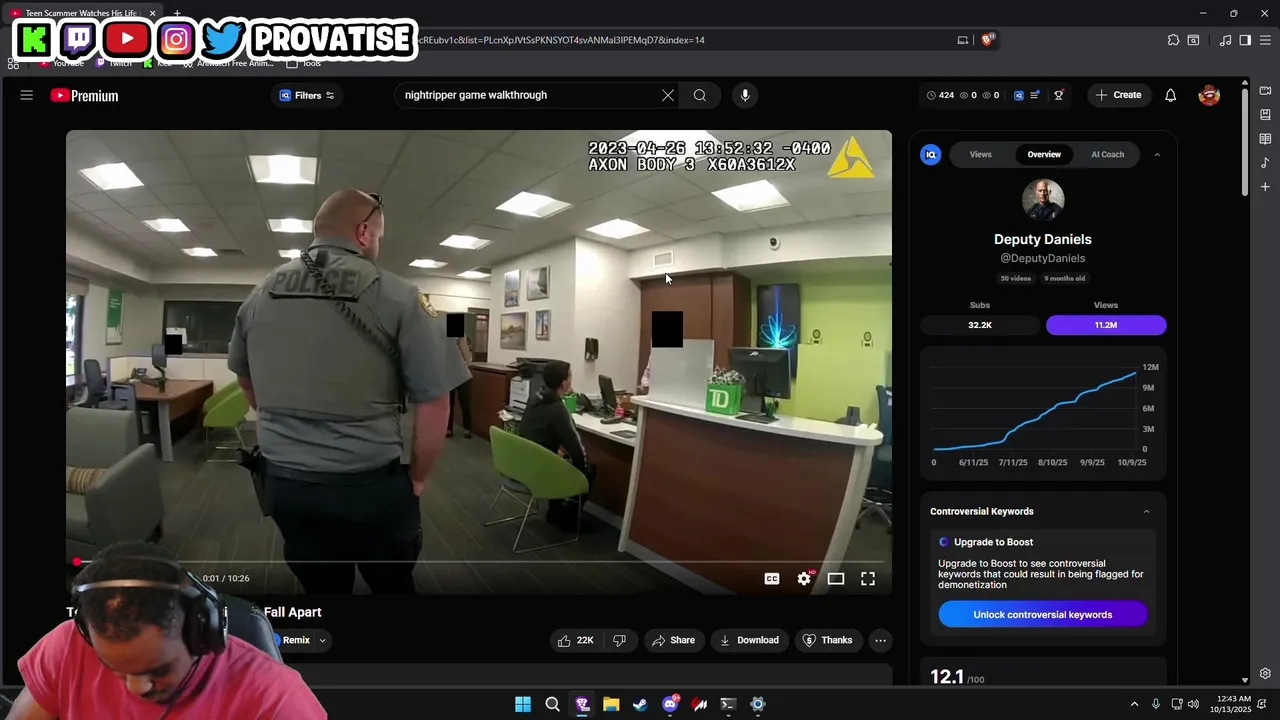Click Deputy Daniels channel avatar
Screen dimensions: 1280x720
coord(1043,200)
